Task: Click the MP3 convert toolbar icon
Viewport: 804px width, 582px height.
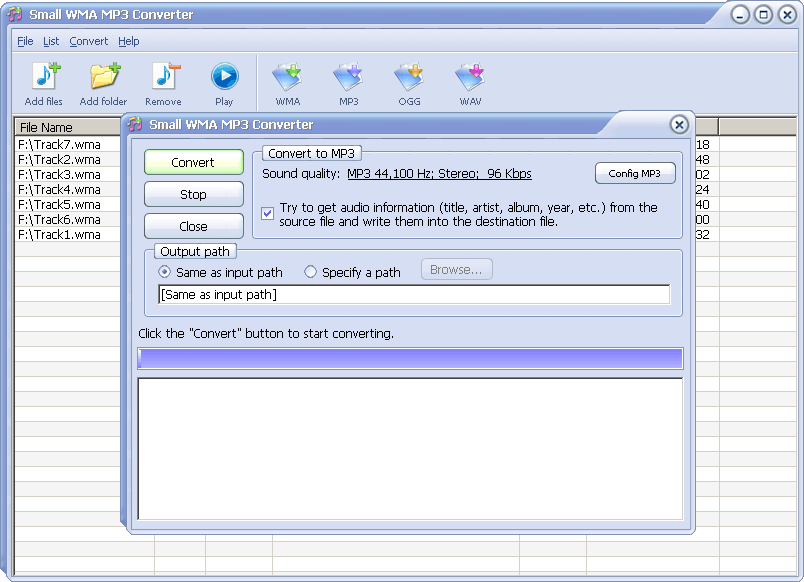Action: (x=349, y=84)
